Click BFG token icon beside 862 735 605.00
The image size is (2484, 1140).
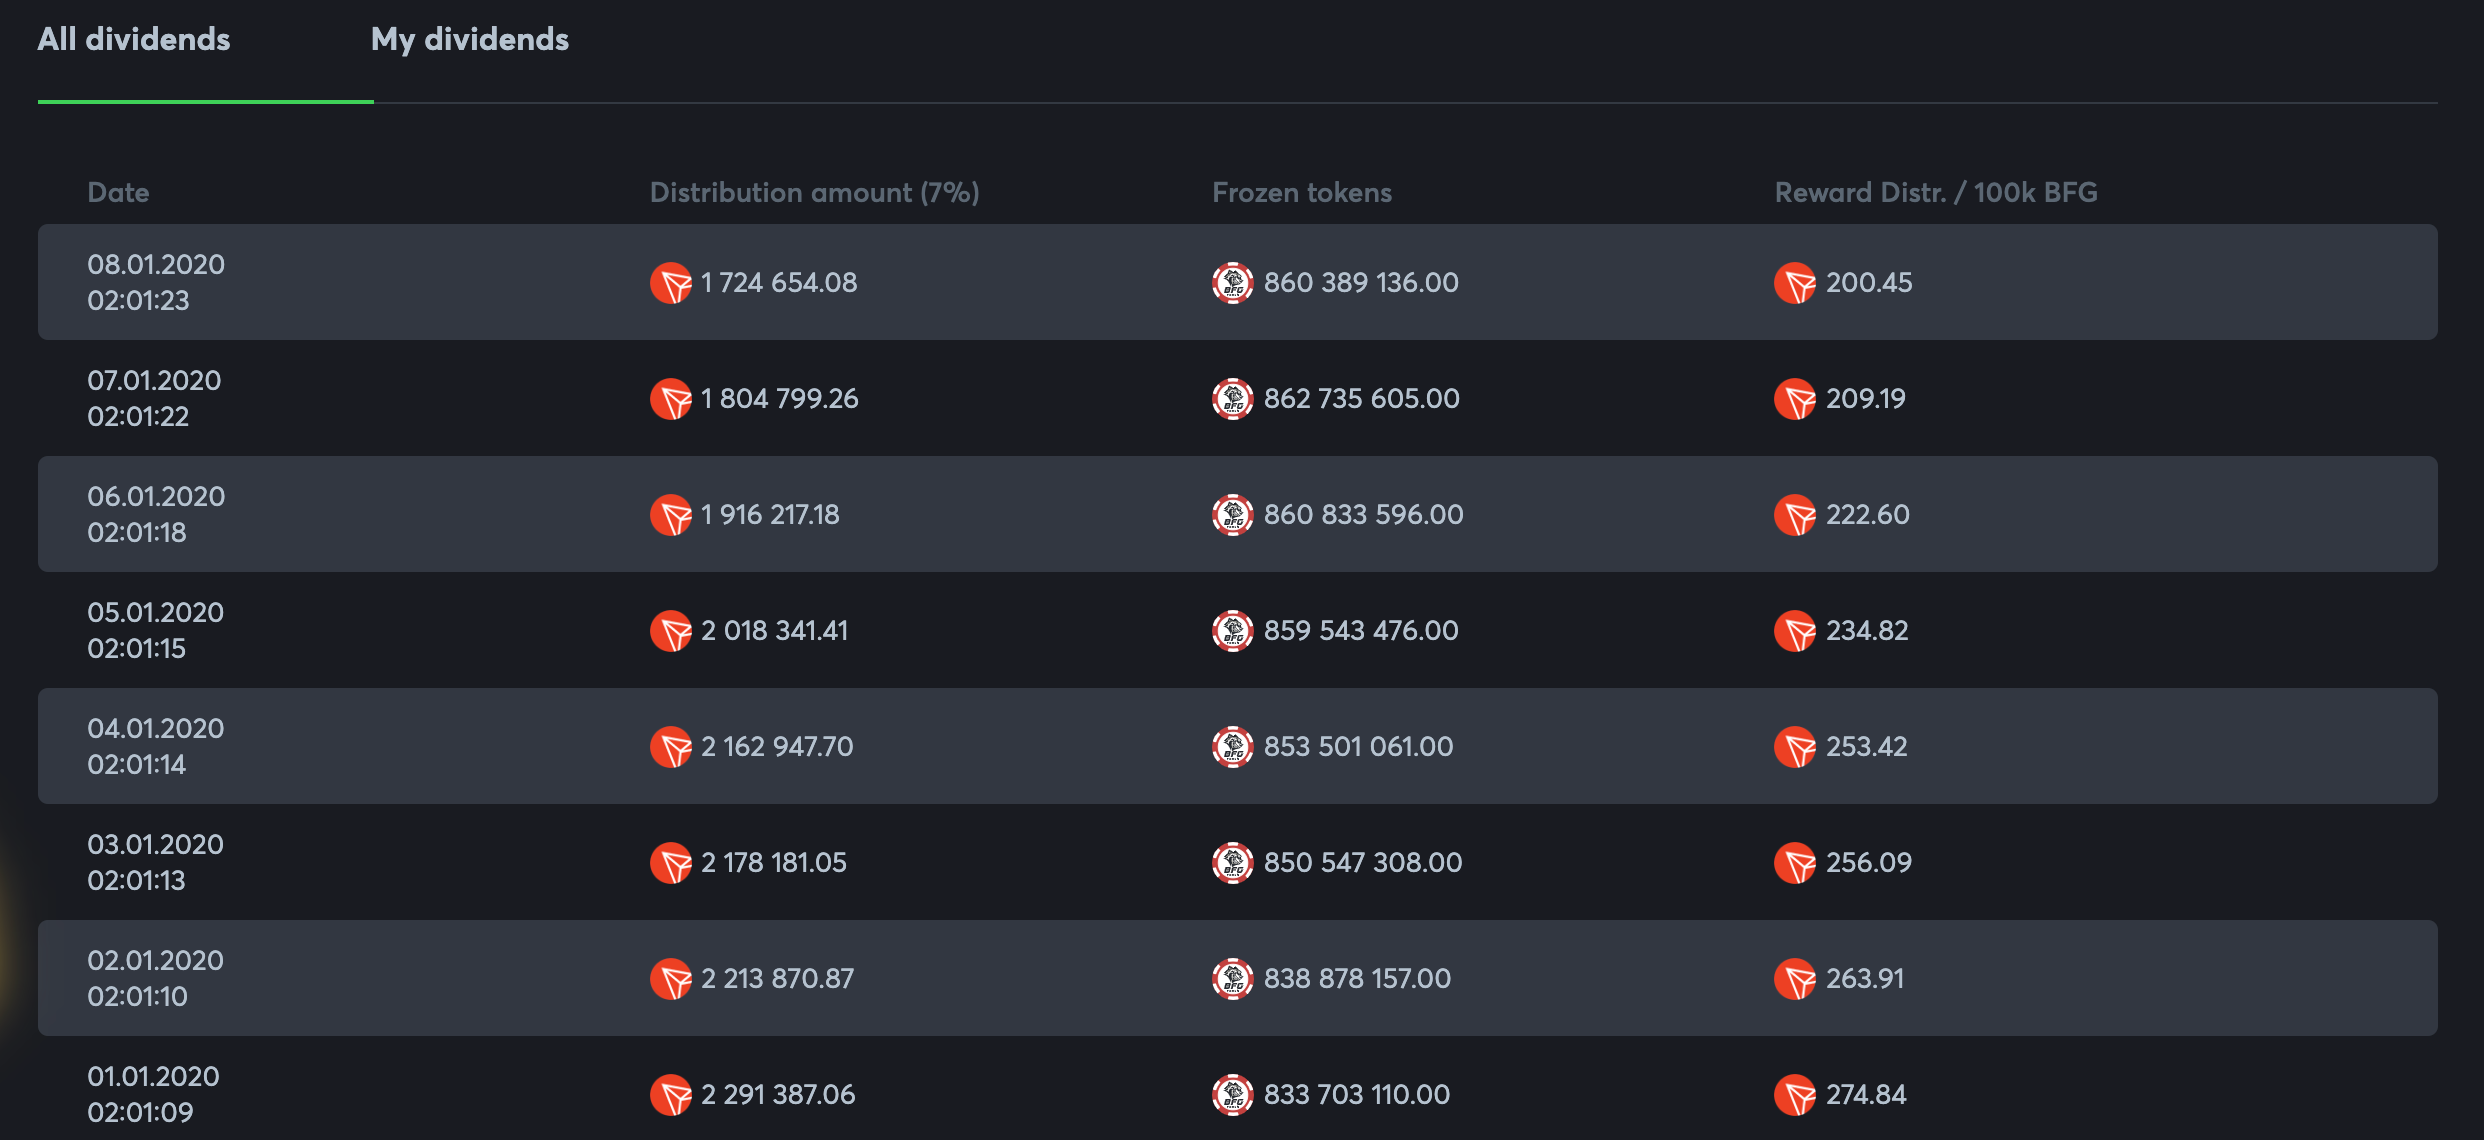coord(1233,399)
